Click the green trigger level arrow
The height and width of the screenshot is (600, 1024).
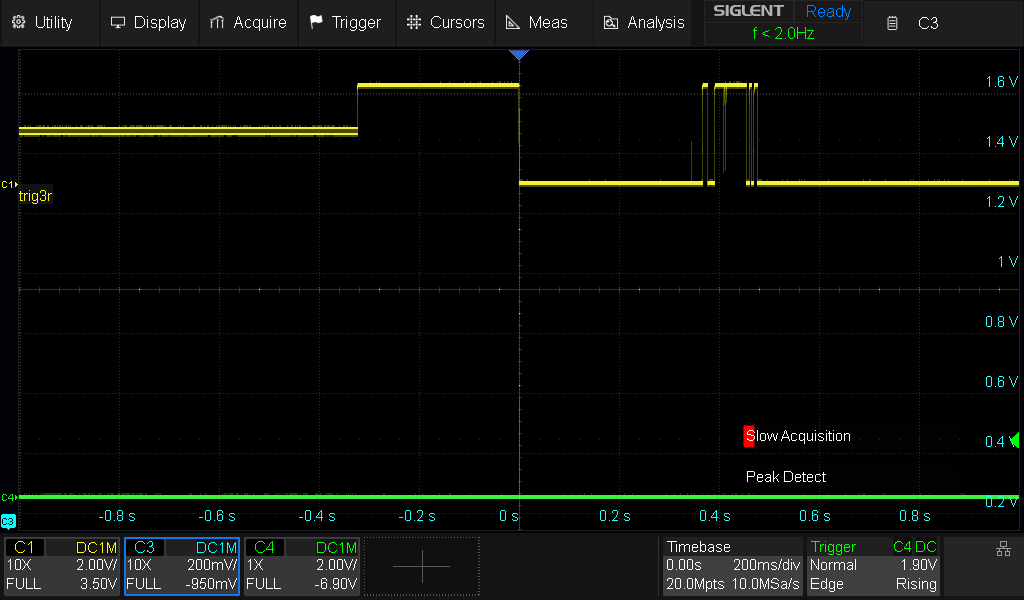(1016, 440)
